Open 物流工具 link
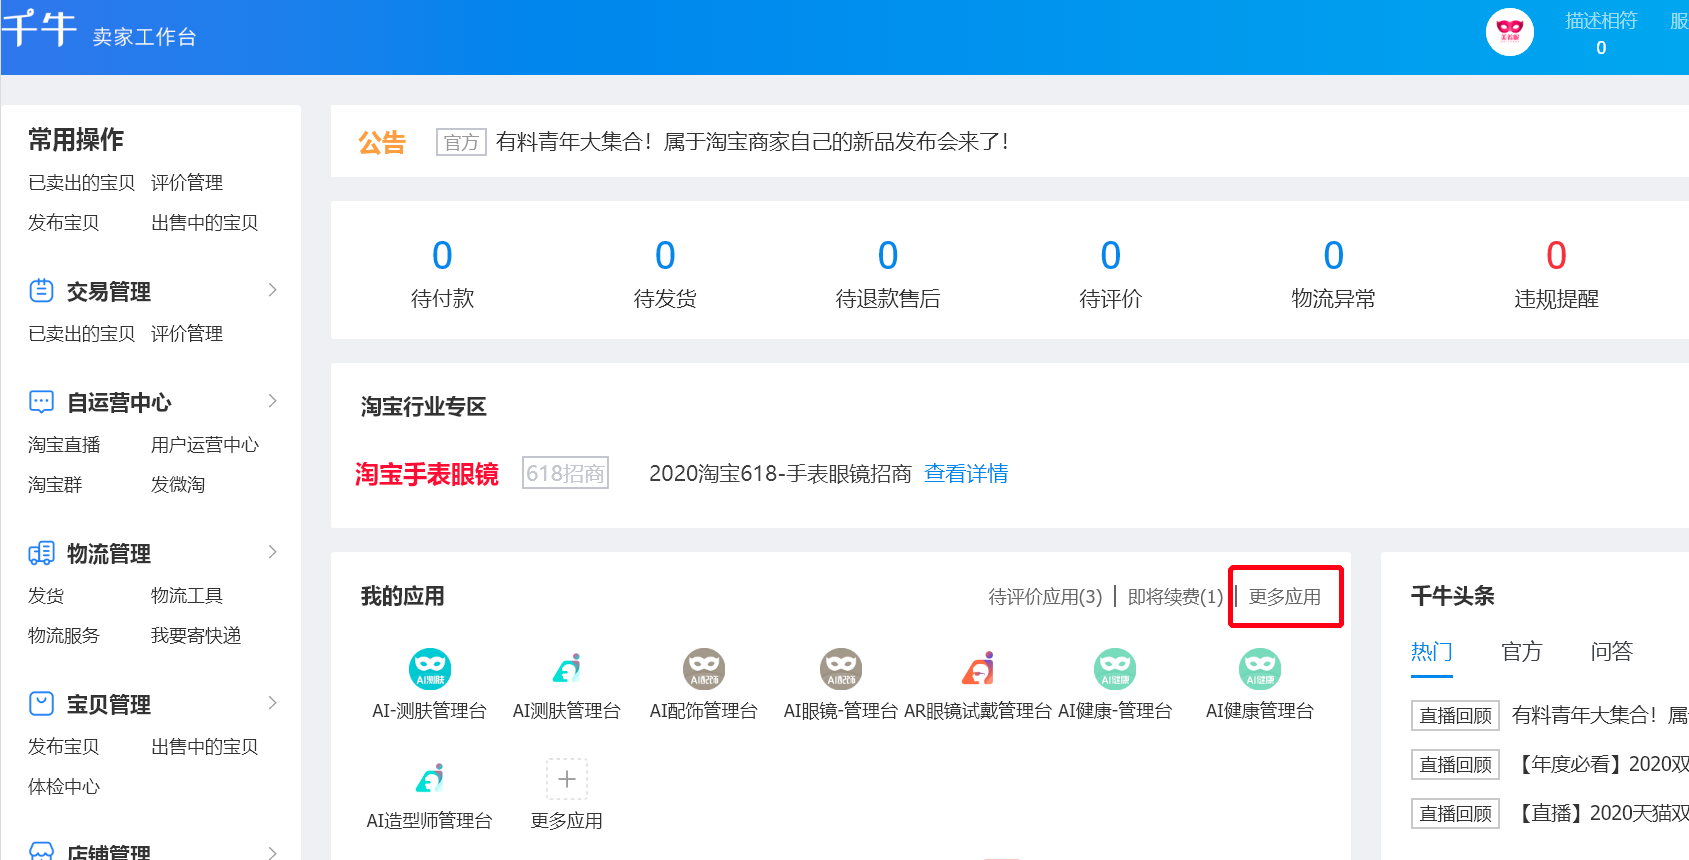This screenshot has height=860, width=1689. (x=187, y=596)
